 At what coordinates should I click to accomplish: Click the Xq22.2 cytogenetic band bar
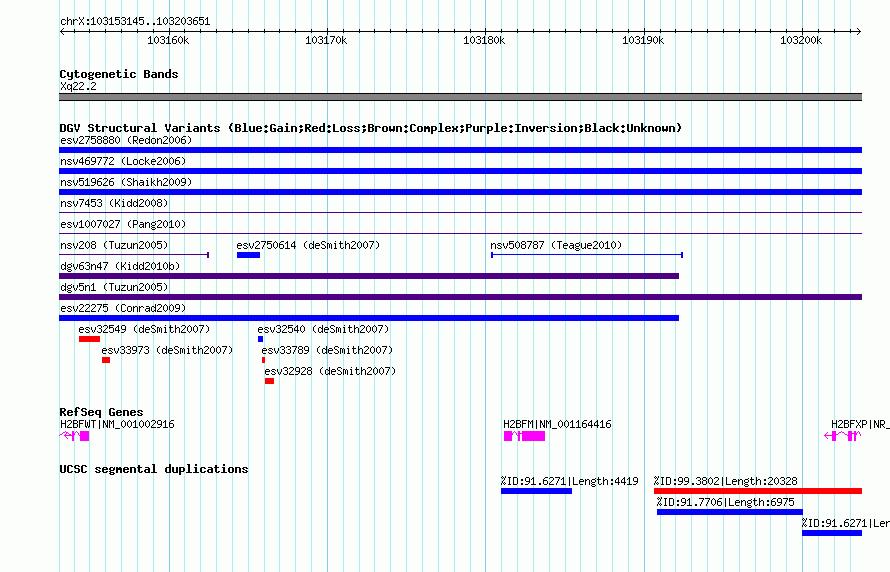pos(460,97)
